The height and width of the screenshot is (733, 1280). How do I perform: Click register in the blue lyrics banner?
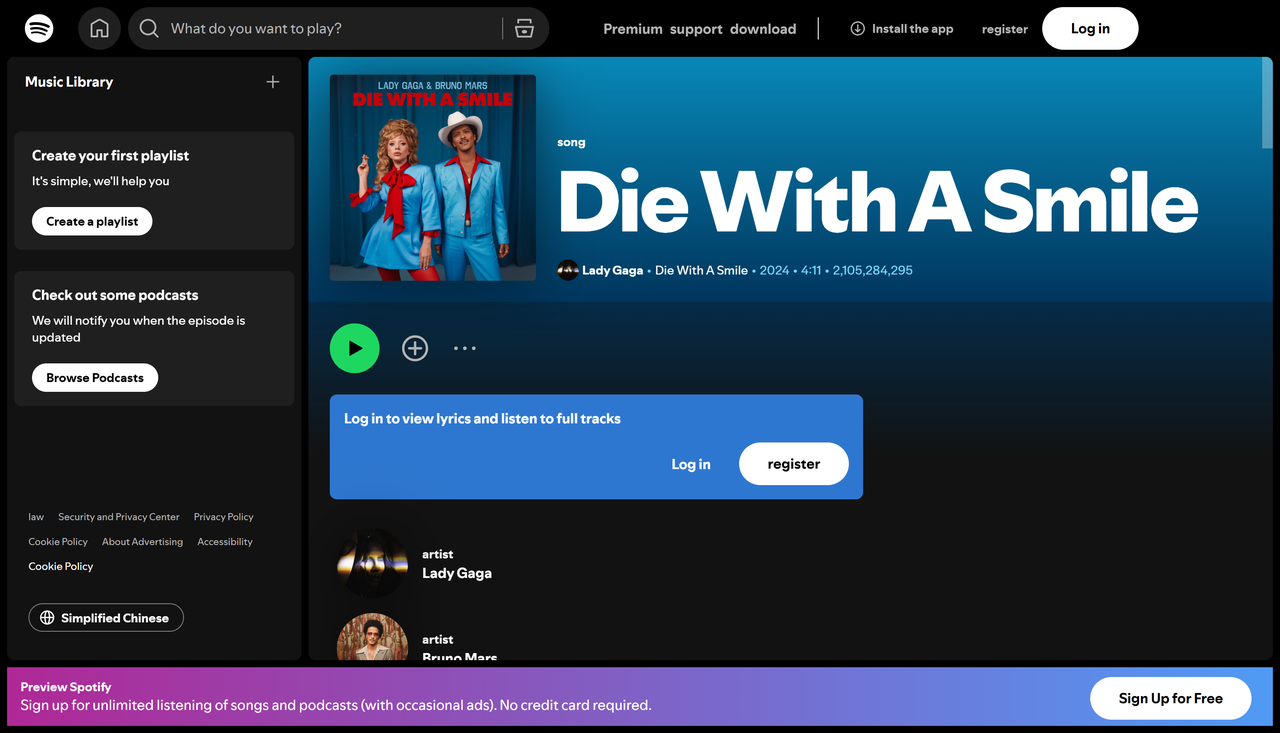click(x=794, y=464)
